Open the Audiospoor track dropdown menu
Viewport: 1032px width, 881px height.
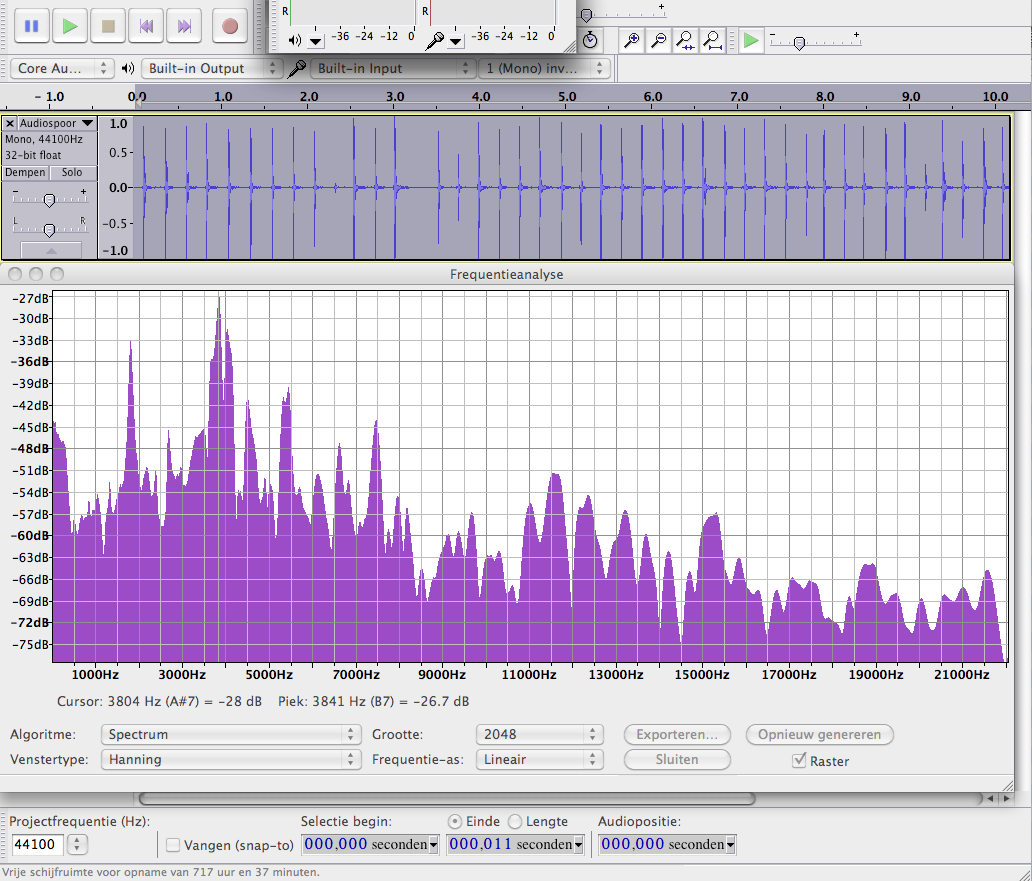[56, 123]
